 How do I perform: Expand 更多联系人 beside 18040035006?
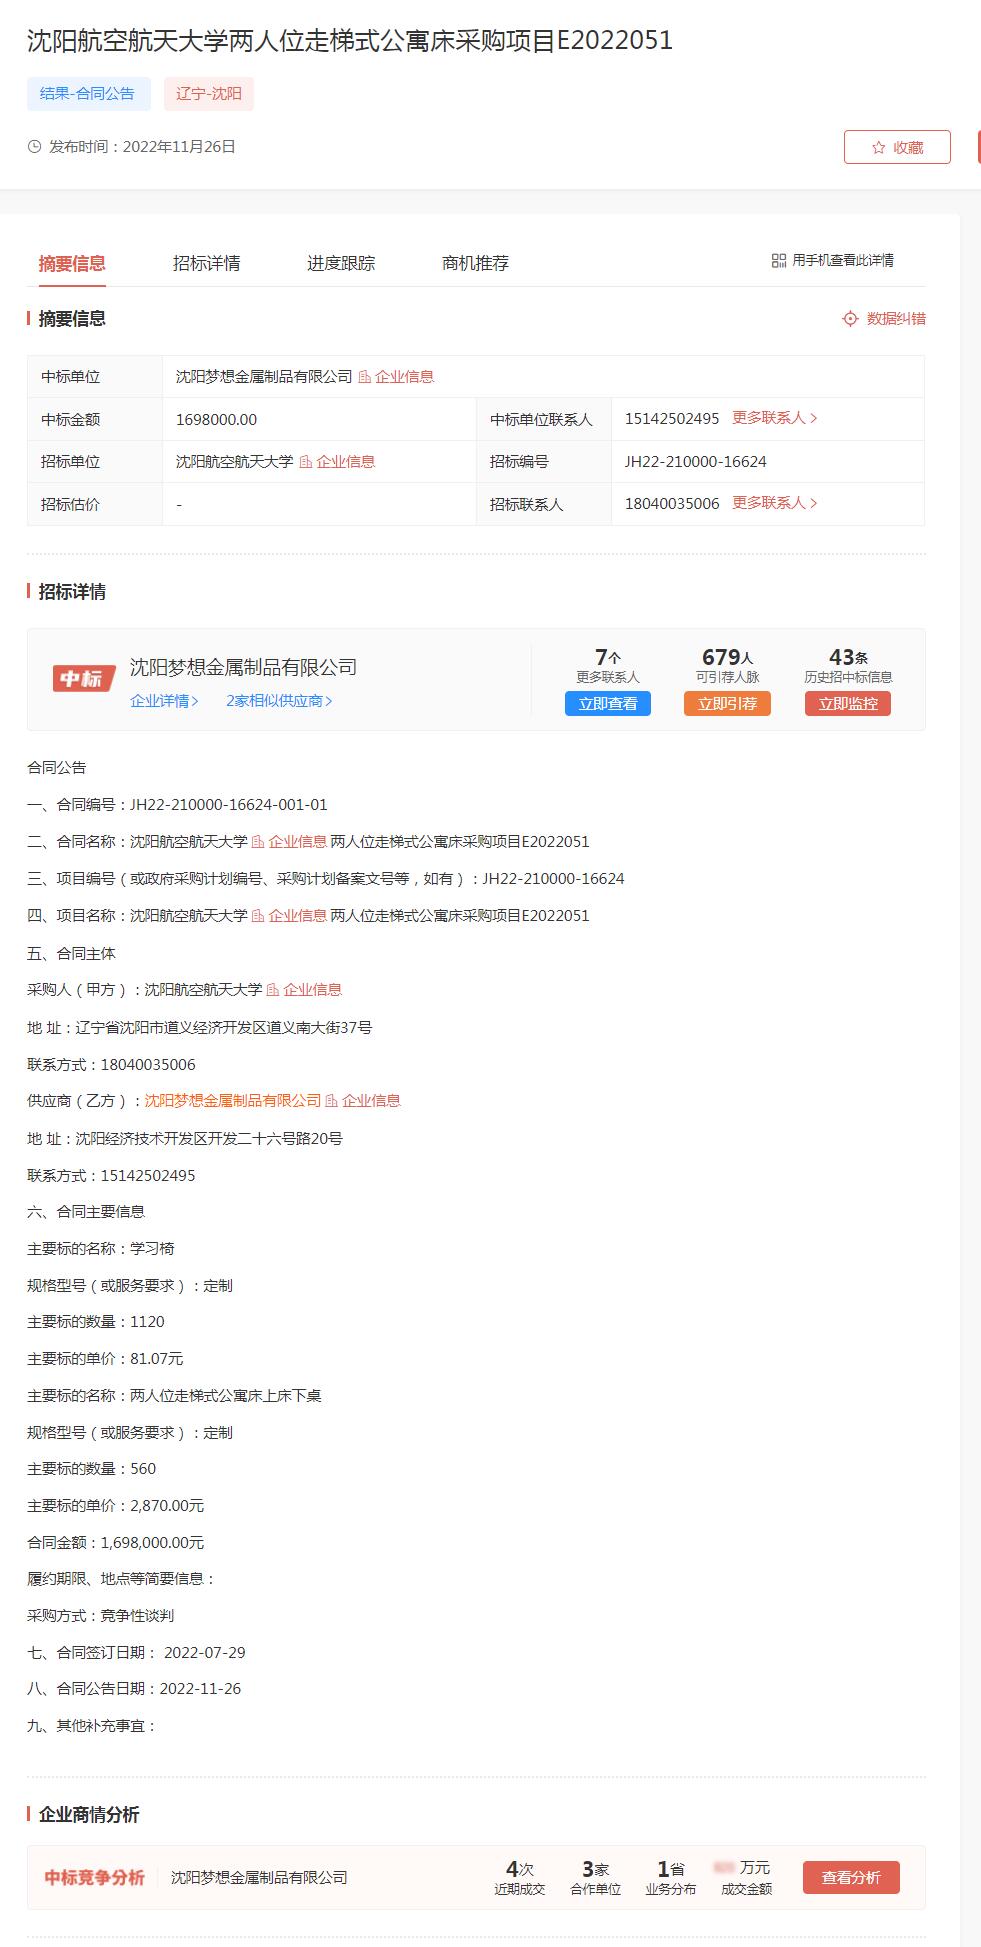tap(775, 503)
